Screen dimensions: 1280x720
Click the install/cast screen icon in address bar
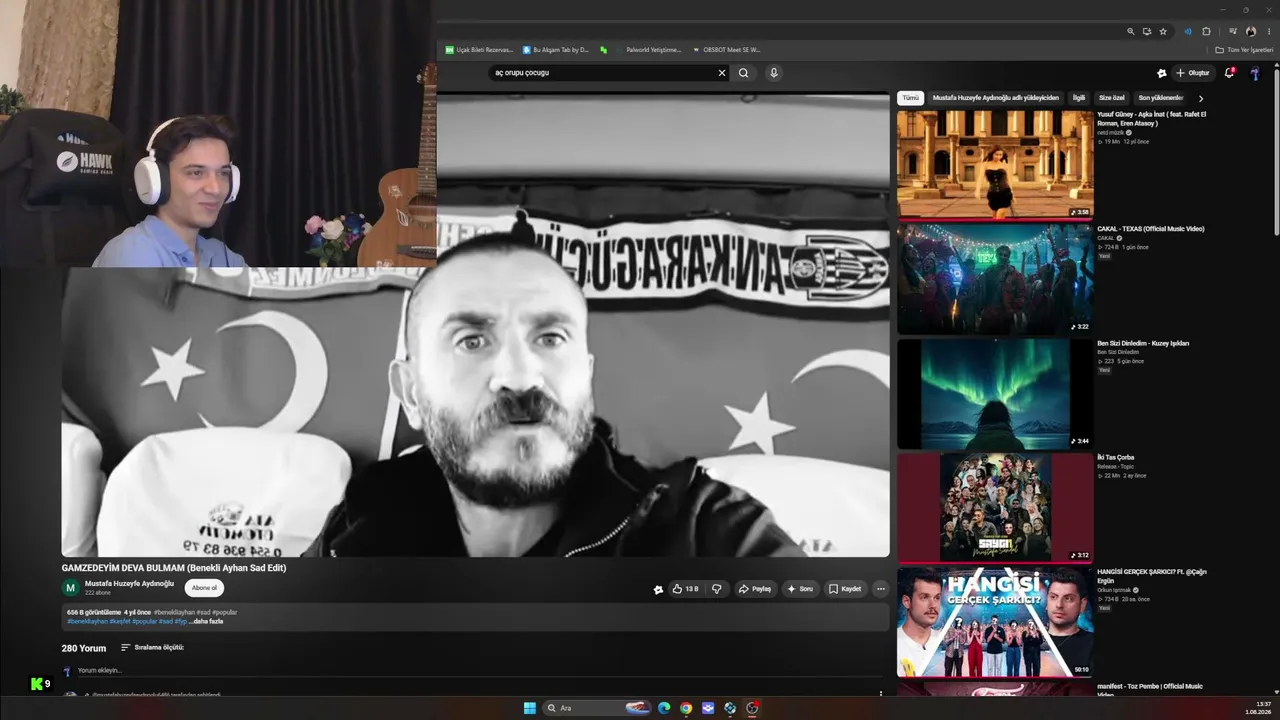coord(1147,31)
